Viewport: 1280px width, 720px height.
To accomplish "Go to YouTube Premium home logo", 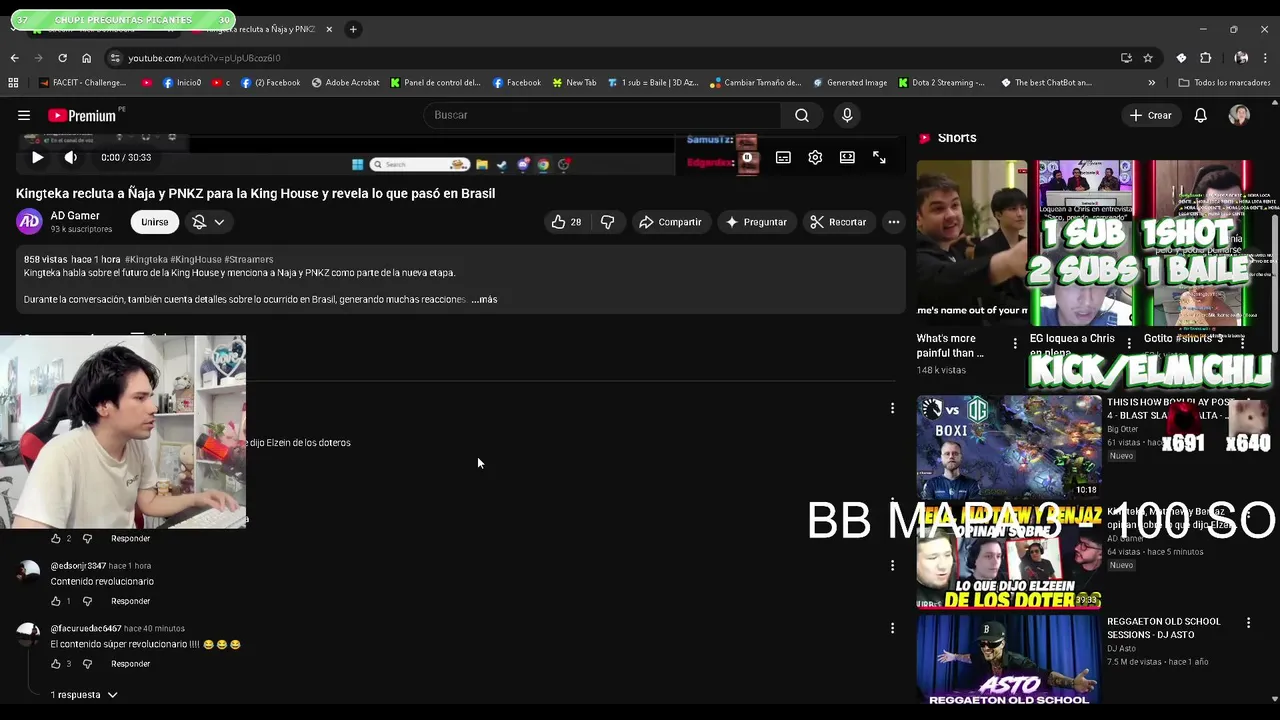I will click(82, 115).
